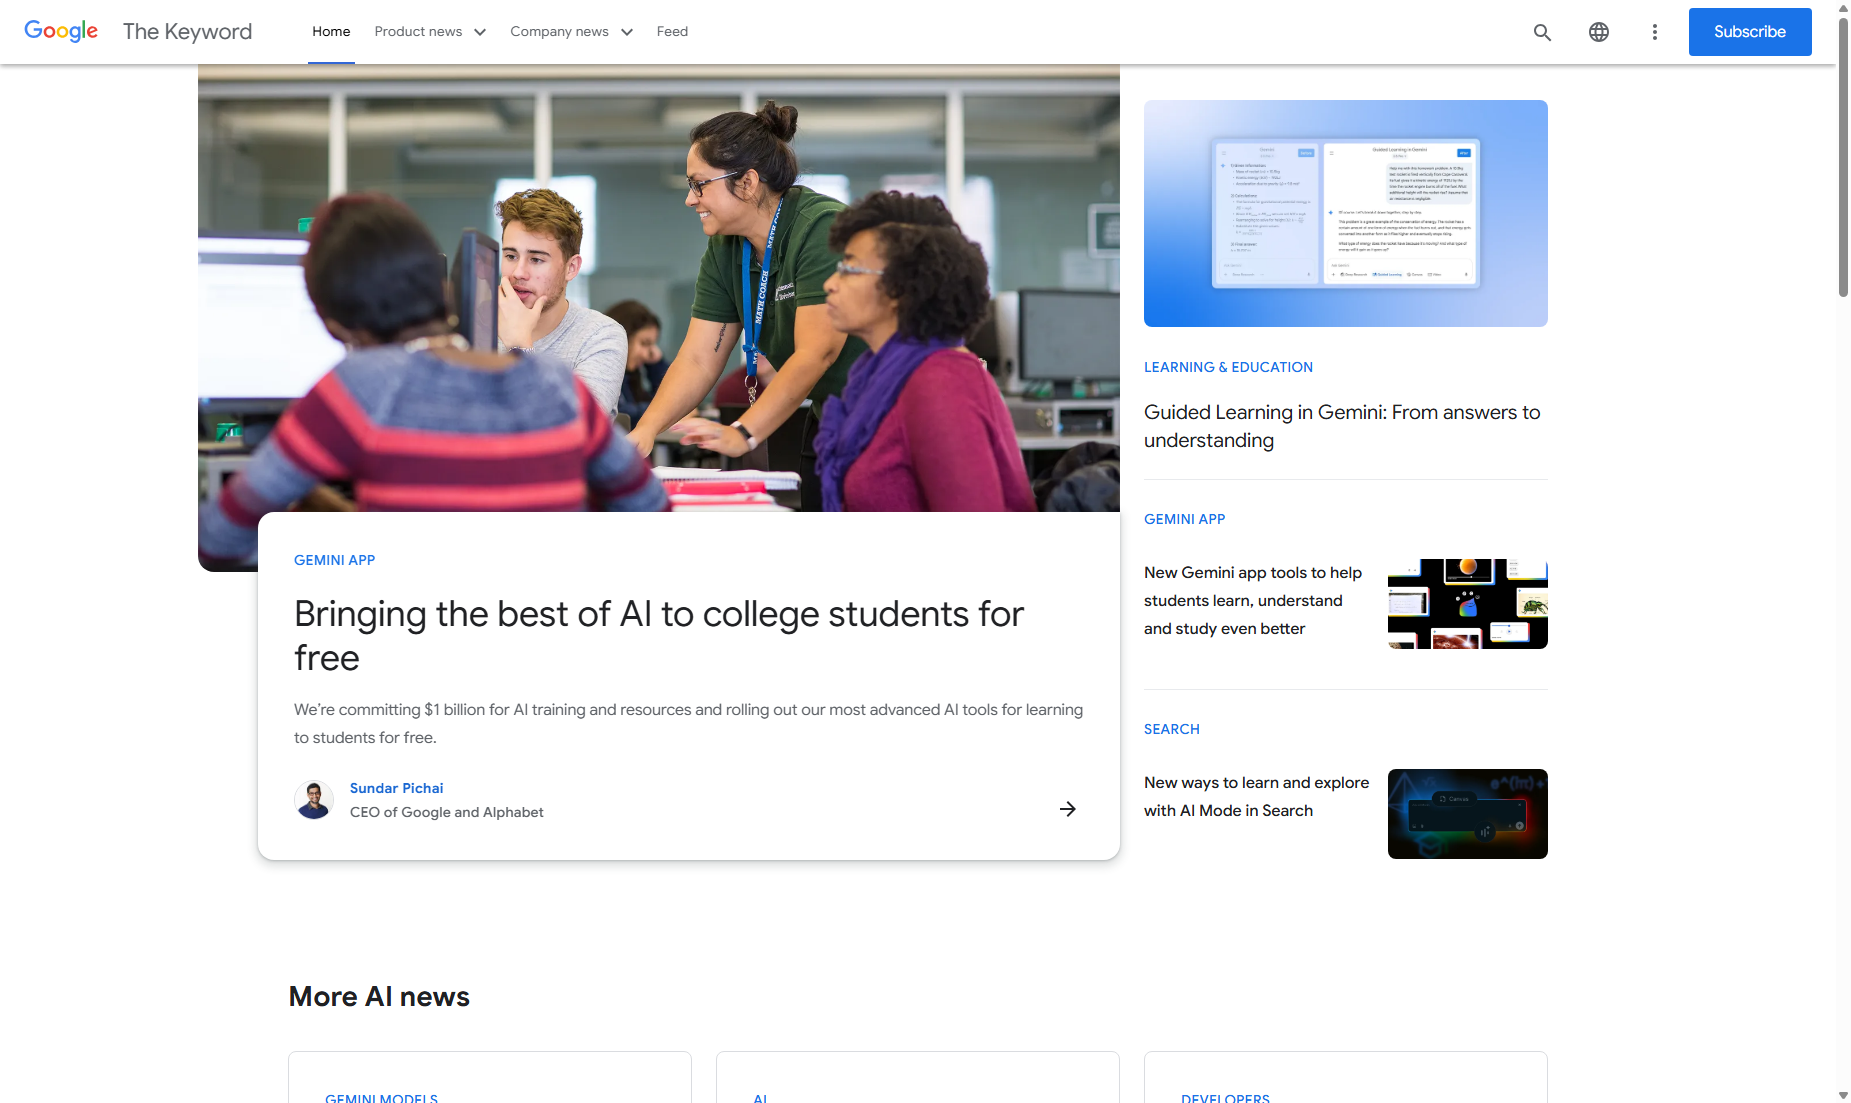Open the AI Mode in Search dark thumbnail
Image resolution: width=1851 pixels, height=1103 pixels.
[1467, 814]
